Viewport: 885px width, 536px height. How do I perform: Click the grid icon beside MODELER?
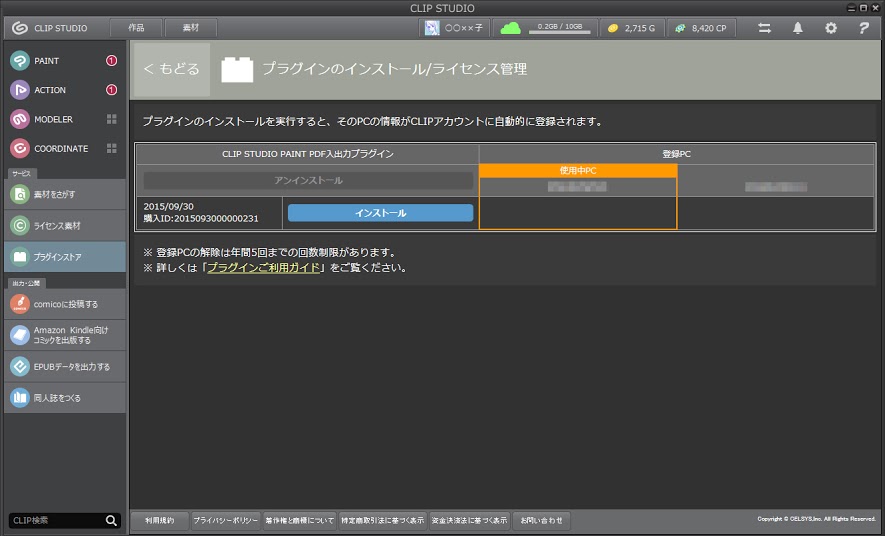coord(112,119)
